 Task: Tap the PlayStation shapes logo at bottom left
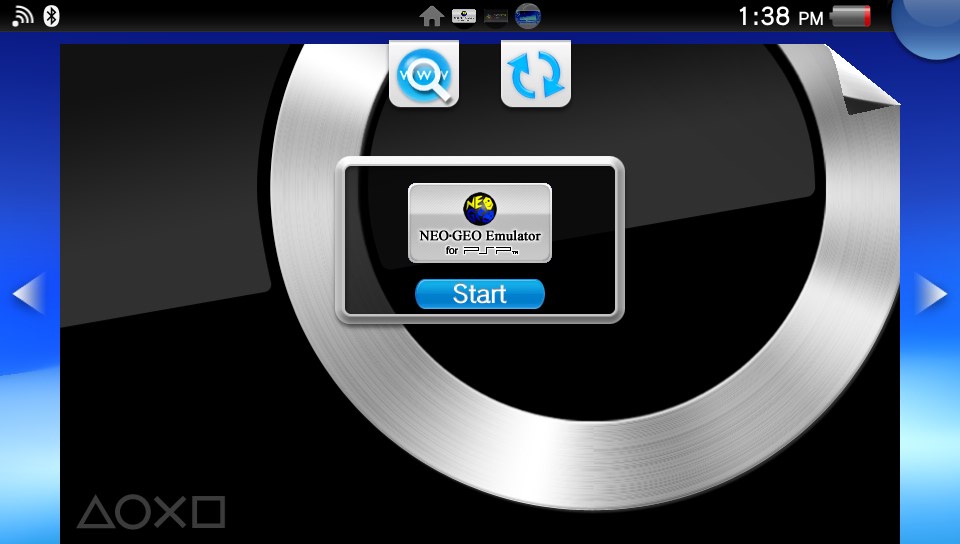click(151, 512)
